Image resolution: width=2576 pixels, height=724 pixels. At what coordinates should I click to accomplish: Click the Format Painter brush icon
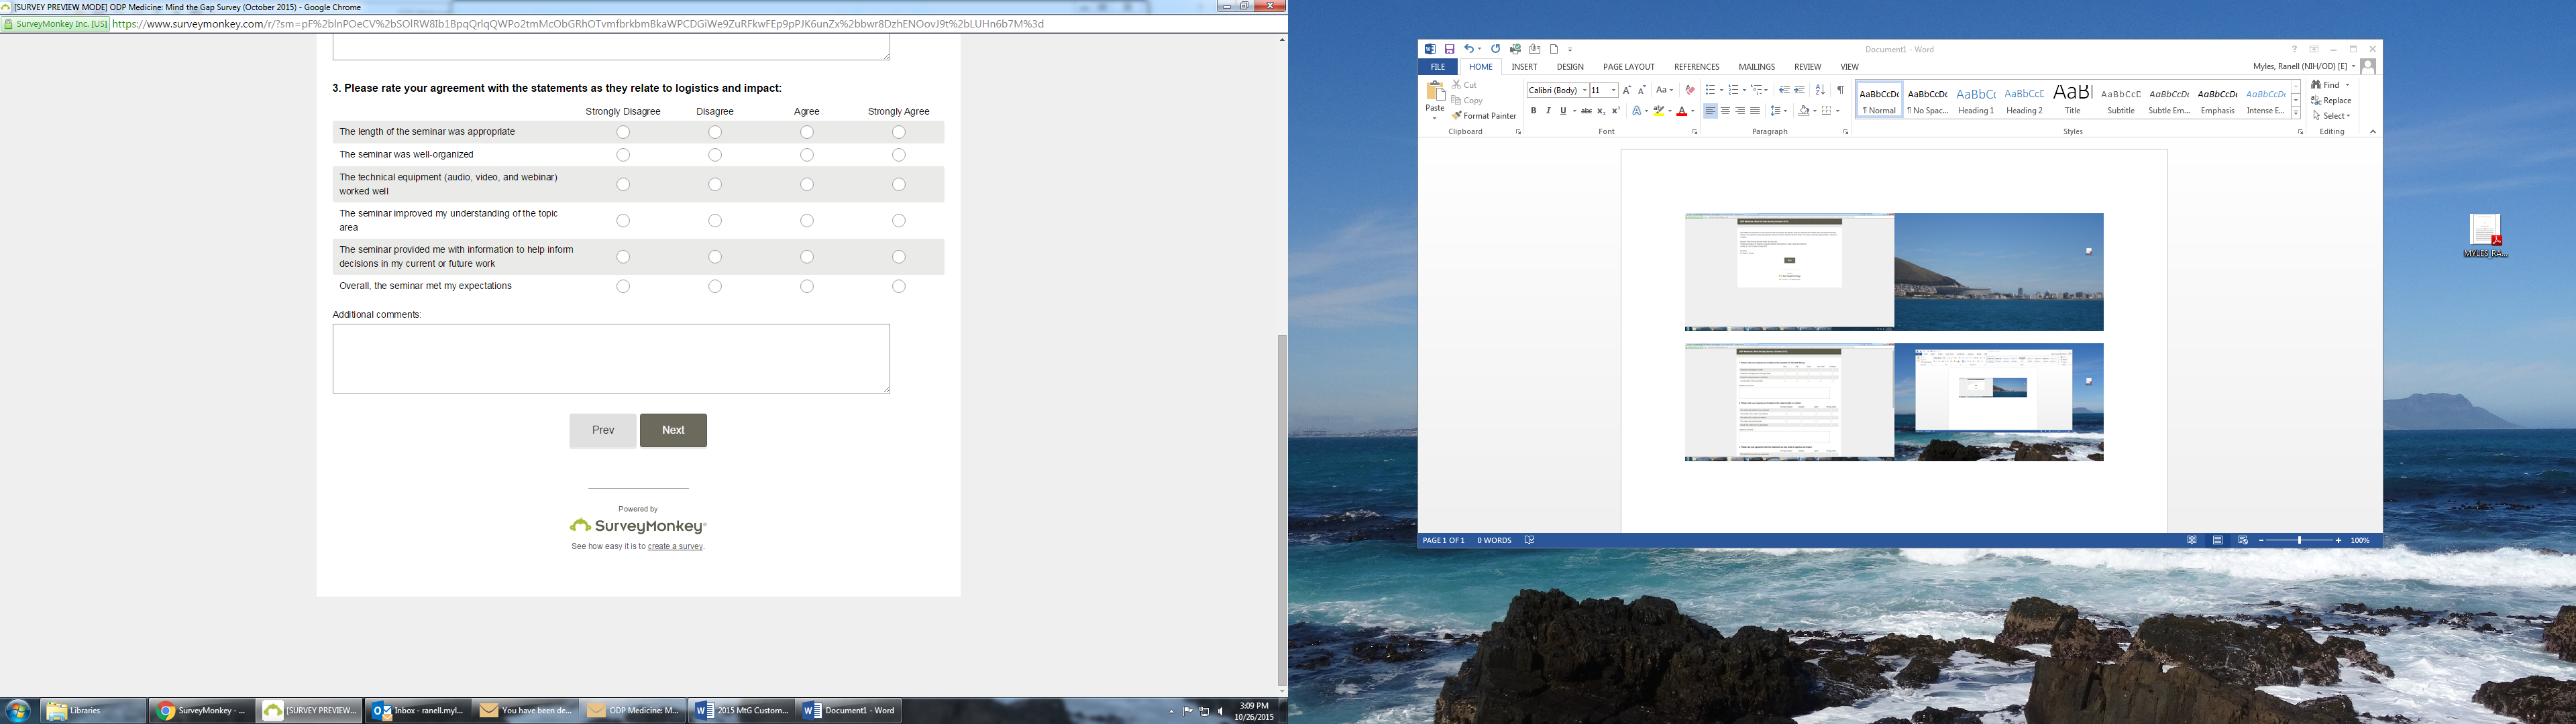pos(1458,116)
